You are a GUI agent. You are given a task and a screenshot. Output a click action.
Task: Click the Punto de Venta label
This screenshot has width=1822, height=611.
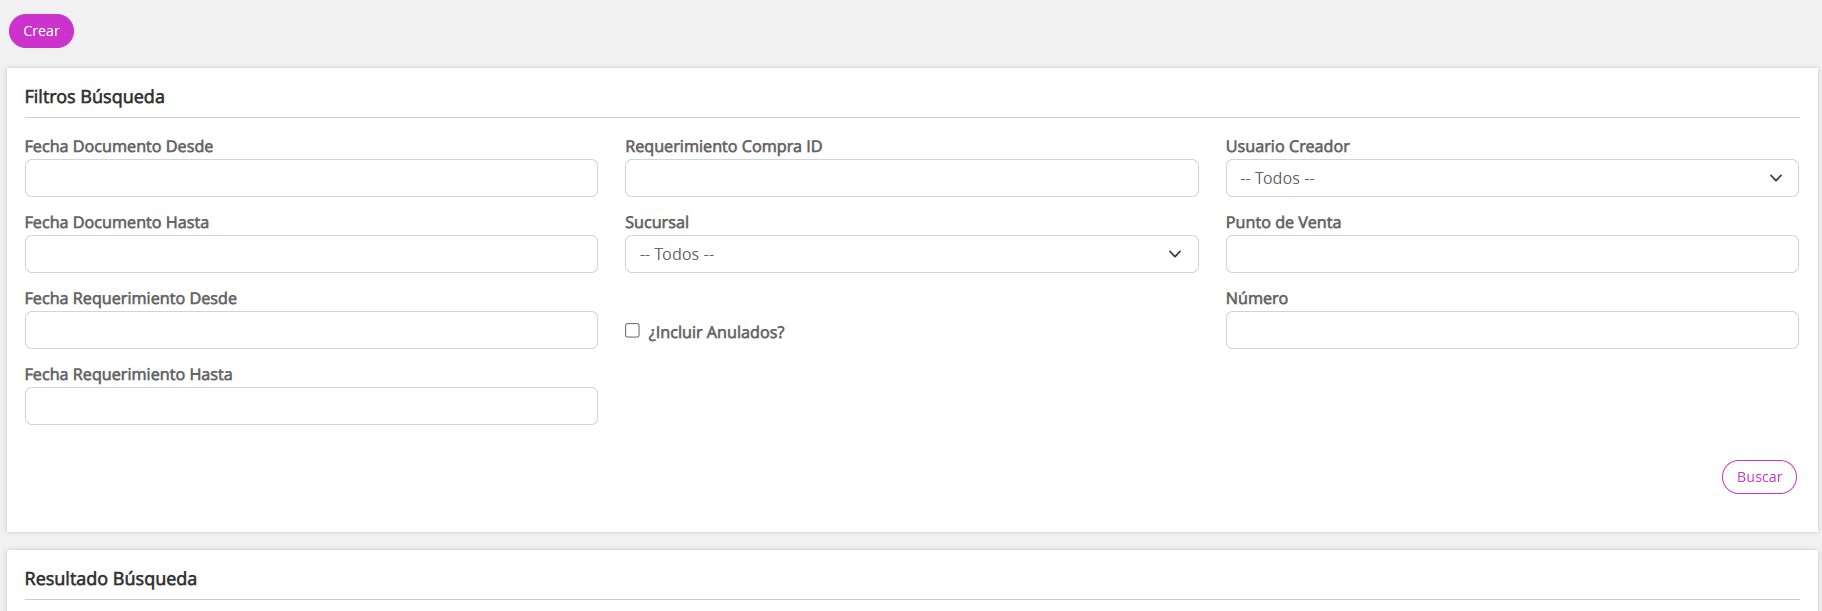(x=1283, y=223)
